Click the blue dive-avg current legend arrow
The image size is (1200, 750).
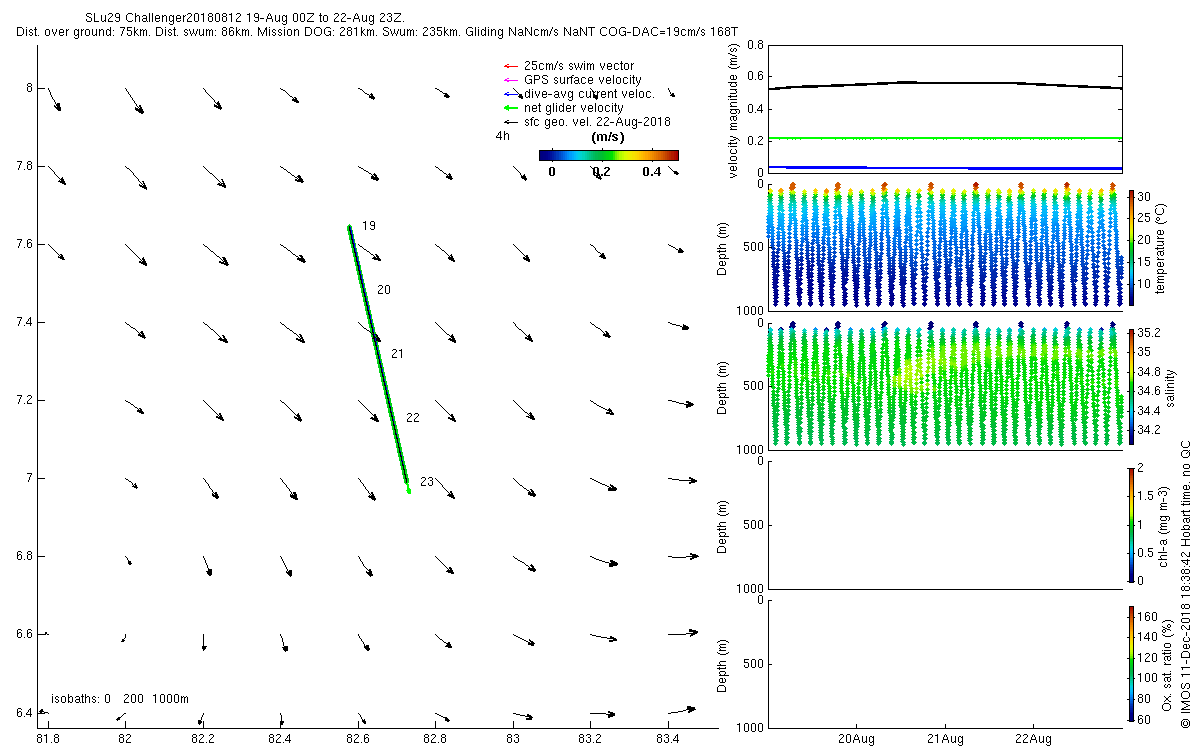point(509,94)
